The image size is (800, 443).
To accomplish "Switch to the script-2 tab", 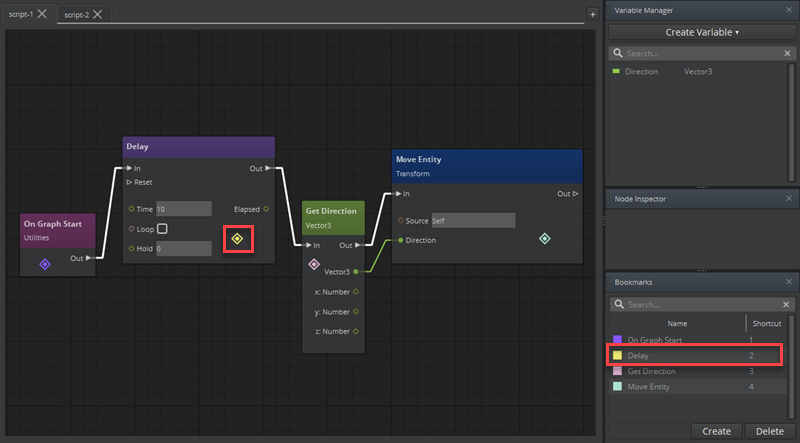I will (x=75, y=15).
